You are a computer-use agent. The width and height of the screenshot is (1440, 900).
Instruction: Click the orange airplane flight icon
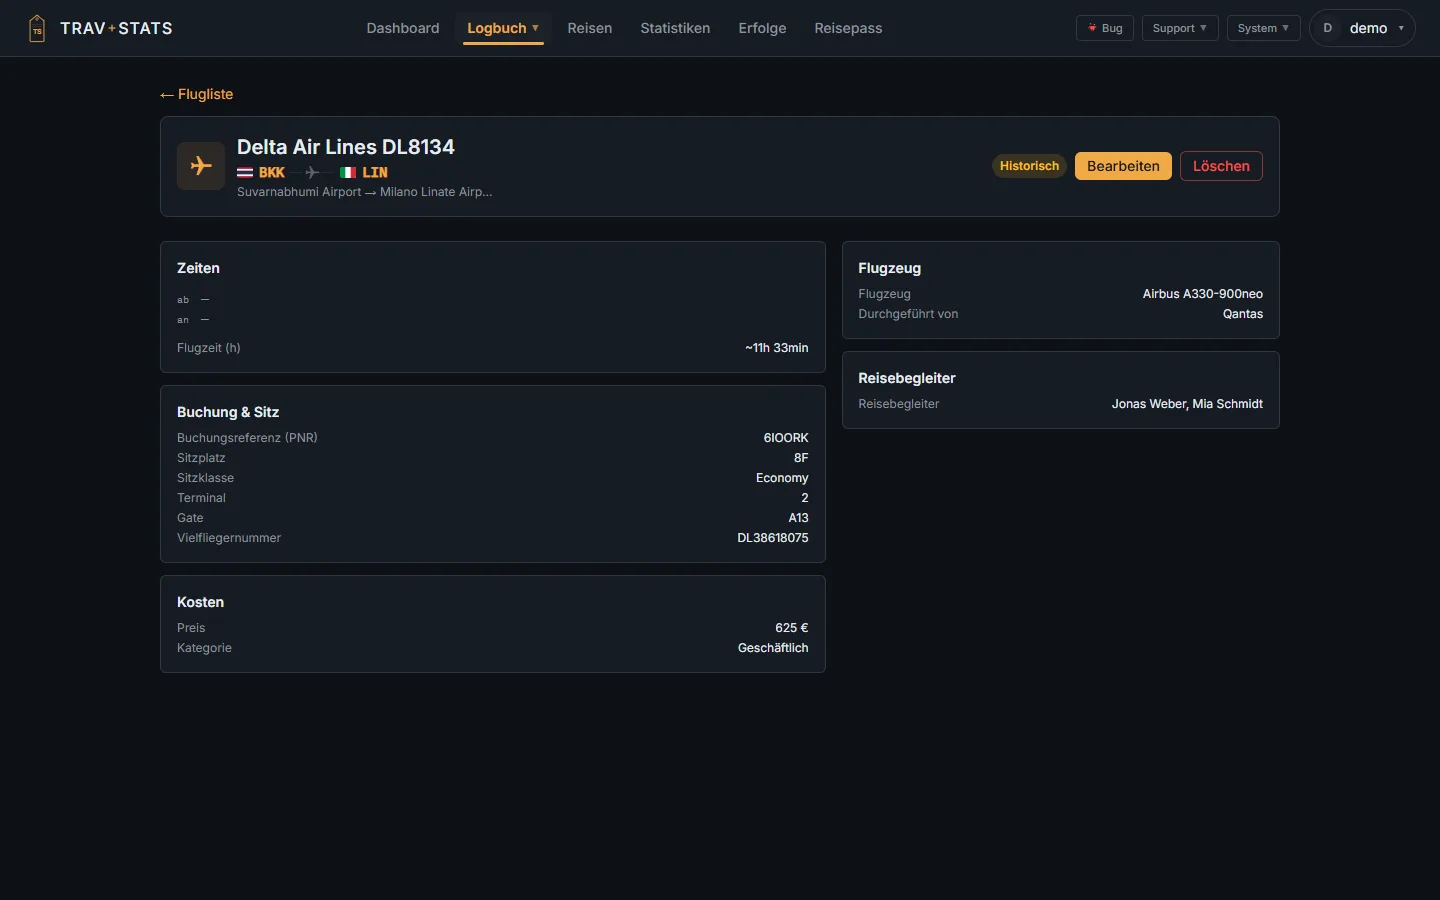201,166
